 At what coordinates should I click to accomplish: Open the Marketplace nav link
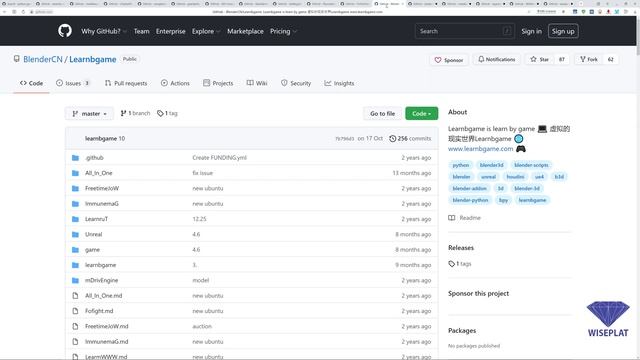click(245, 31)
